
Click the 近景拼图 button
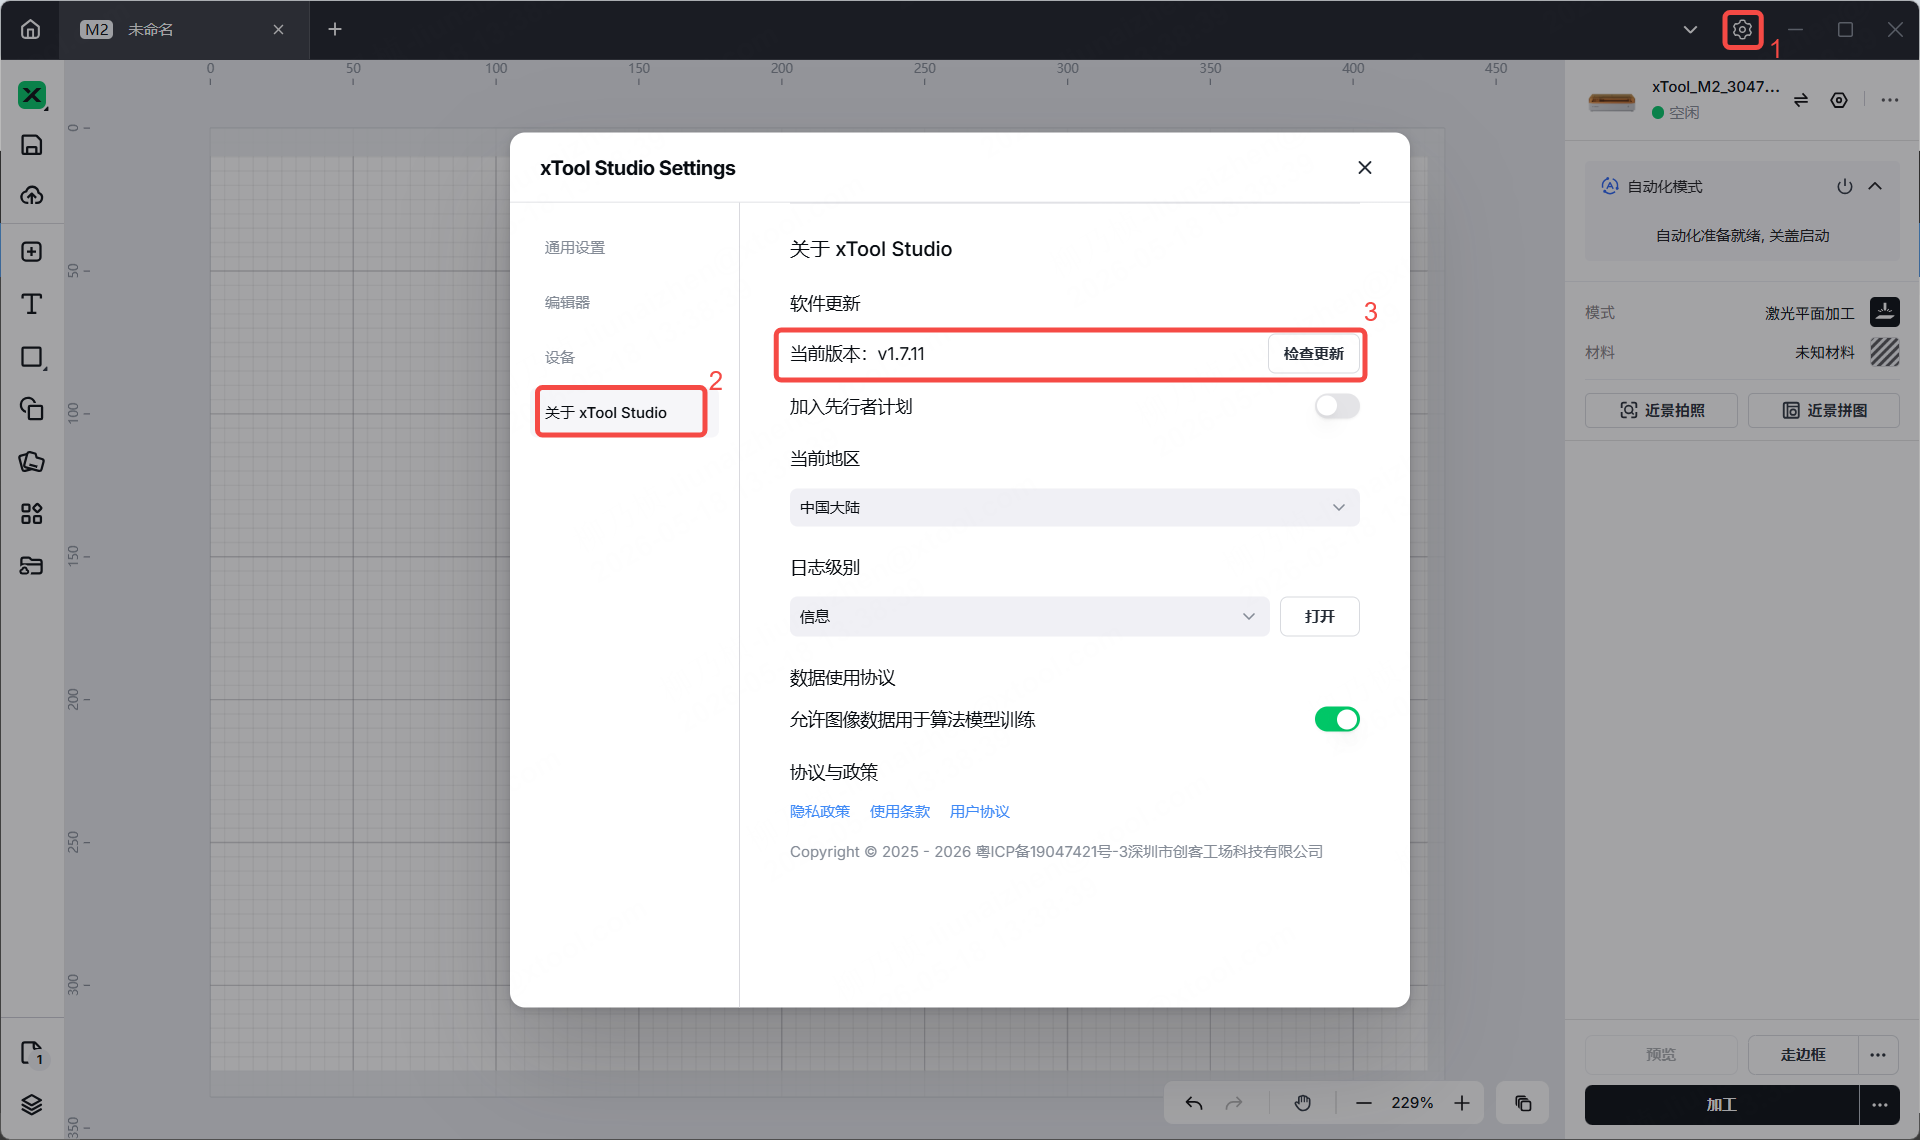tap(1824, 410)
